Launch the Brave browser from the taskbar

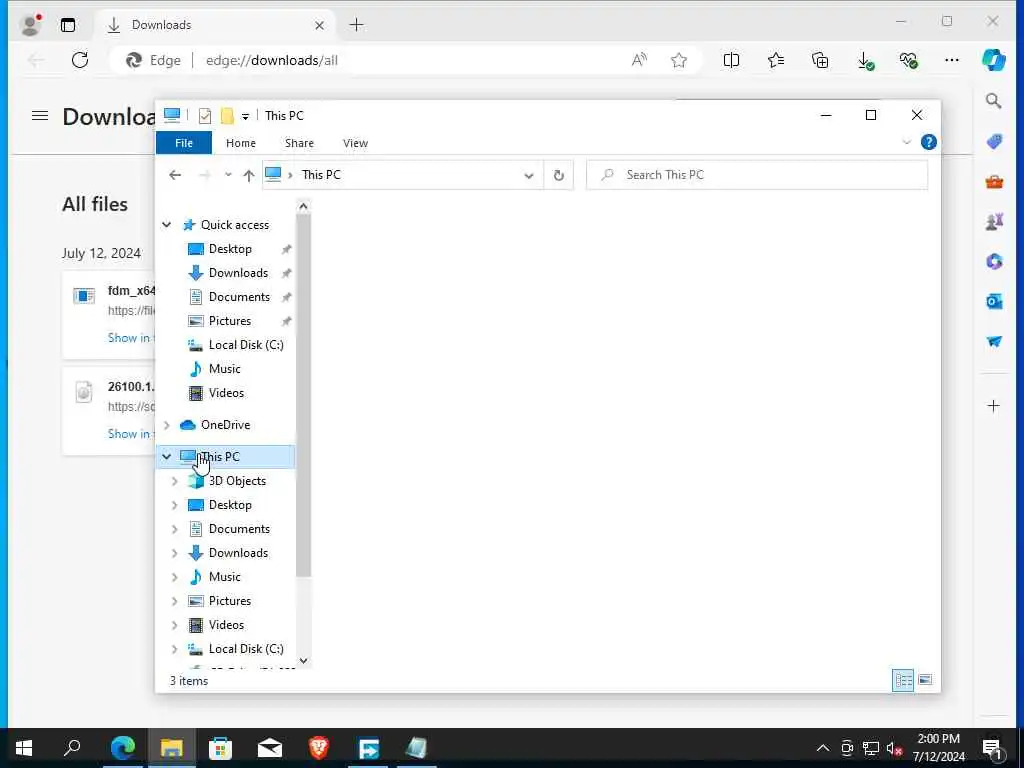pyautogui.click(x=319, y=748)
